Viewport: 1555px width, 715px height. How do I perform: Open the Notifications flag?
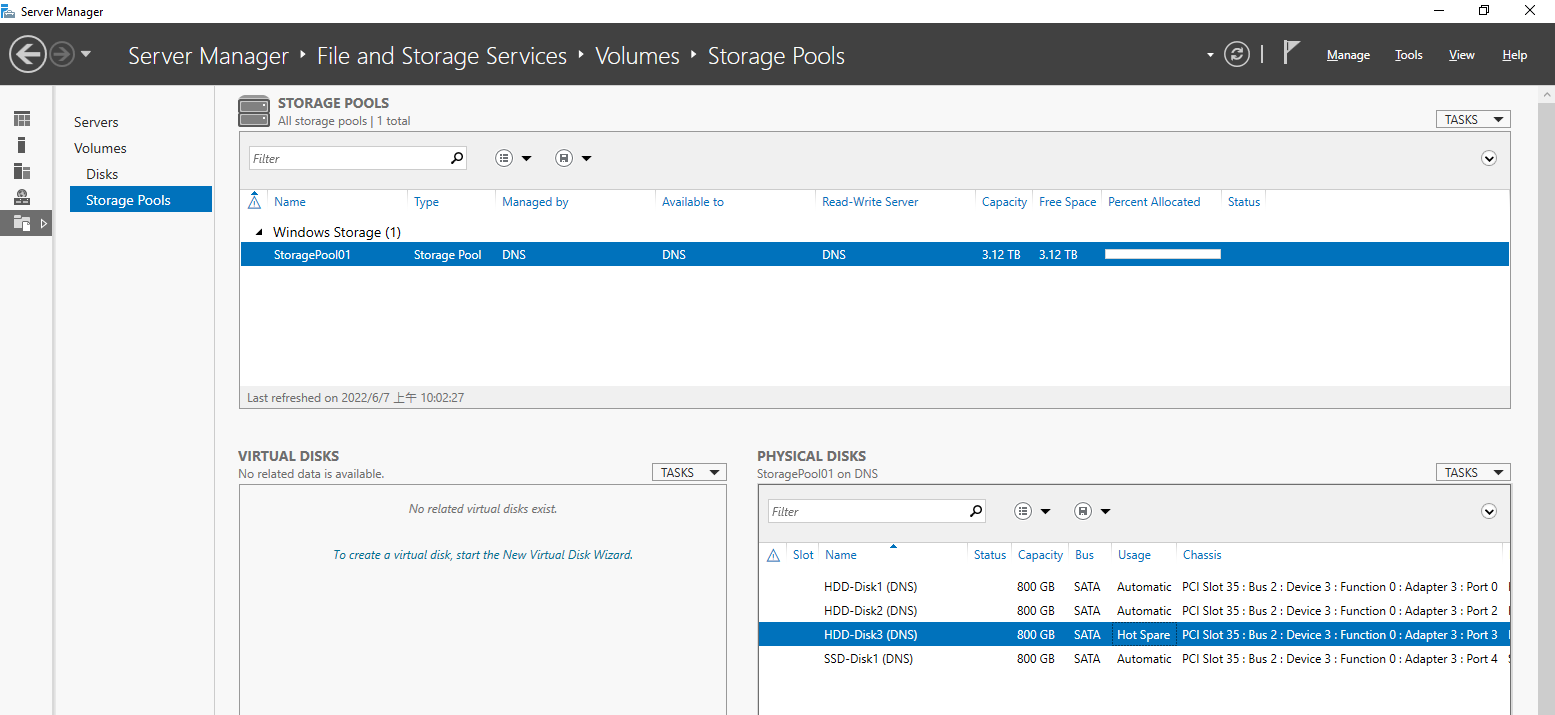point(1291,53)
